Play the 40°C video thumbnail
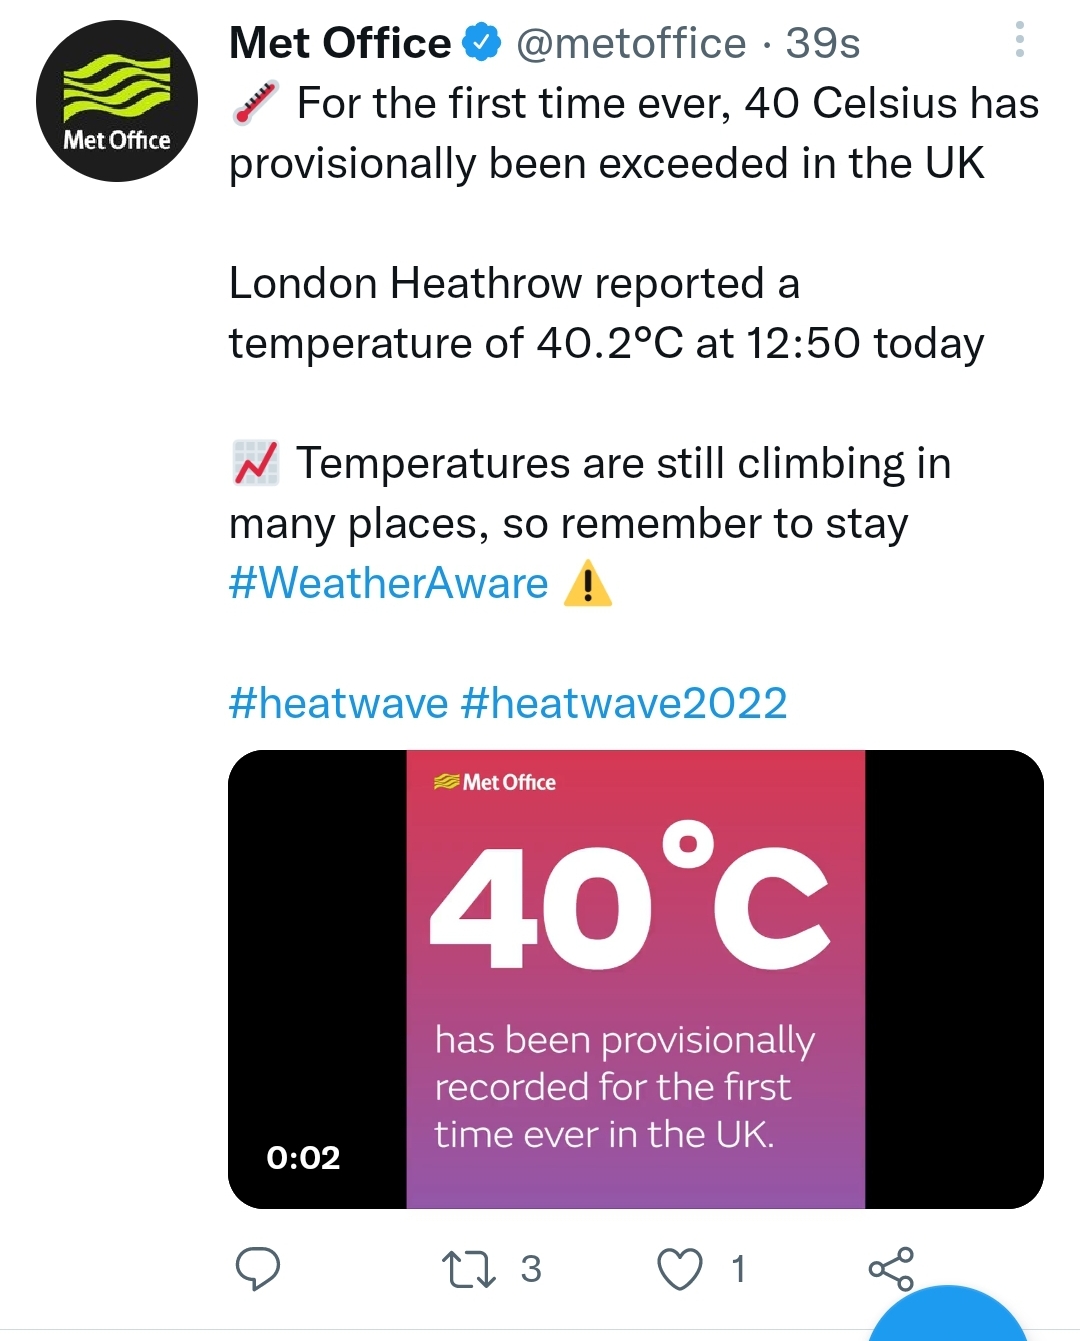The height and width of the screenshot is (1341, 1080). click(636, 979)
